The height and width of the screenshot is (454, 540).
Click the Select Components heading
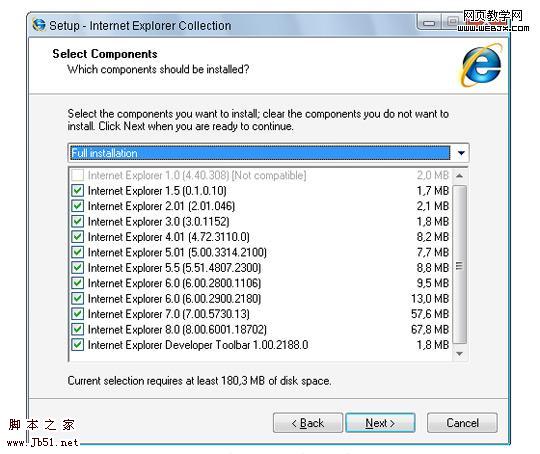105,54
